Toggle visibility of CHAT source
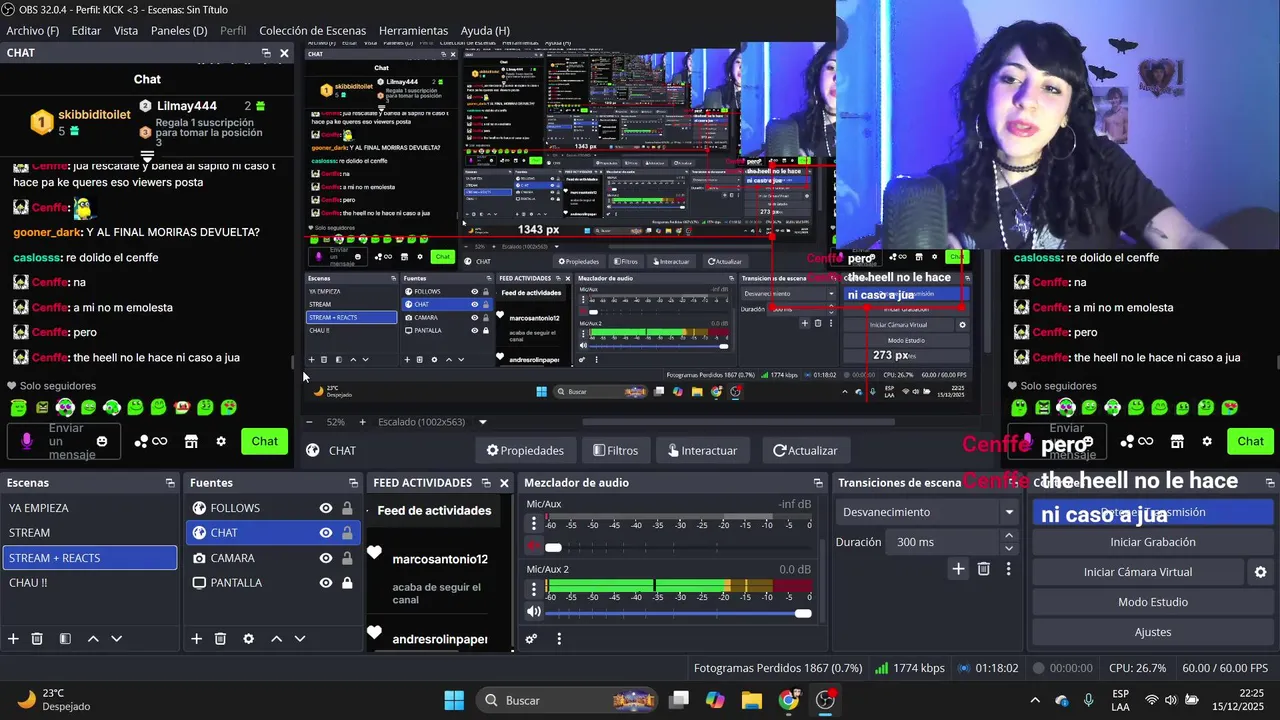 point(326,533)
